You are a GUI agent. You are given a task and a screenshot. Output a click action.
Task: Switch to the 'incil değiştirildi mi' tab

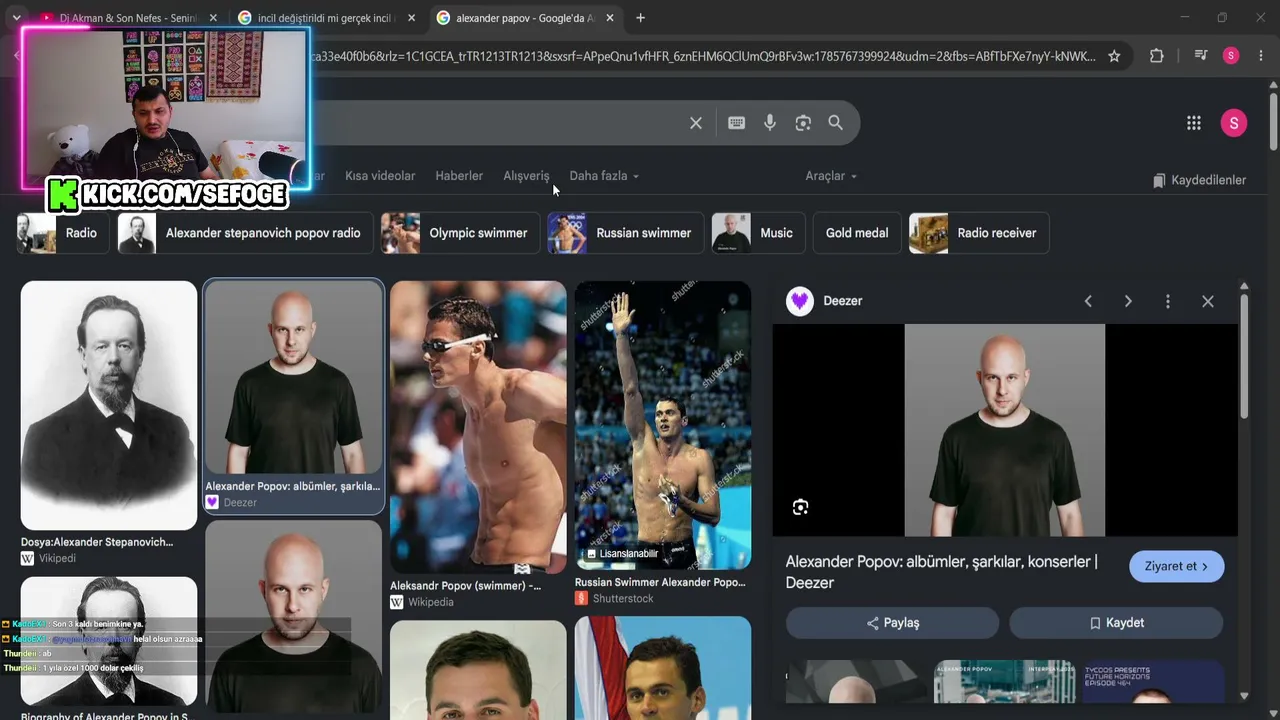[x=328, y=18]
